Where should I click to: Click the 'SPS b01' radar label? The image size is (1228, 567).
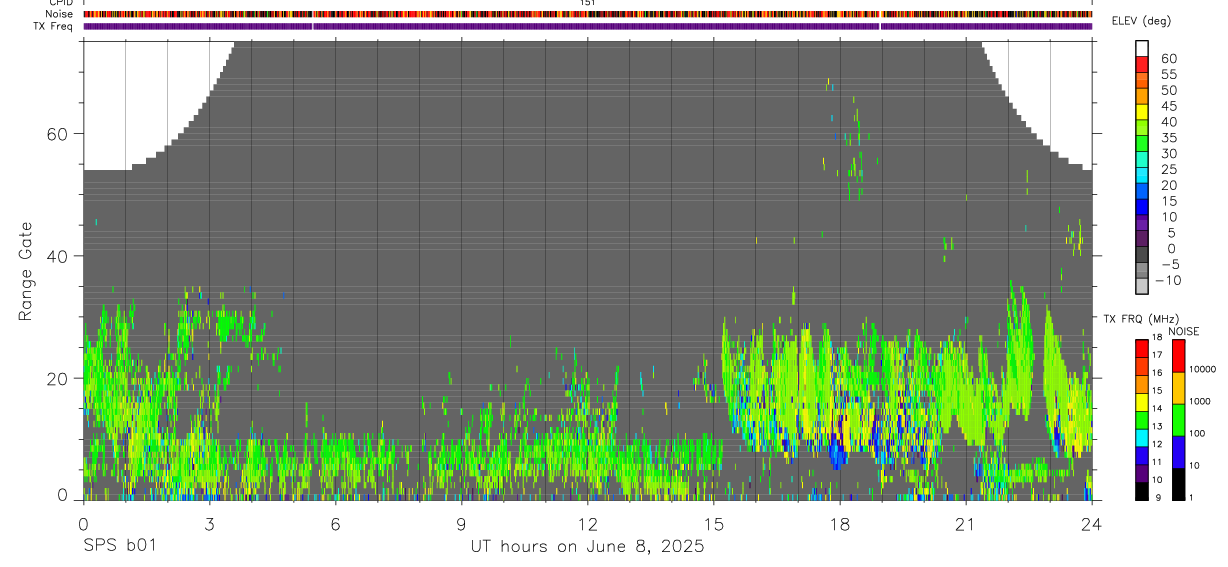[x=119, y=546]
